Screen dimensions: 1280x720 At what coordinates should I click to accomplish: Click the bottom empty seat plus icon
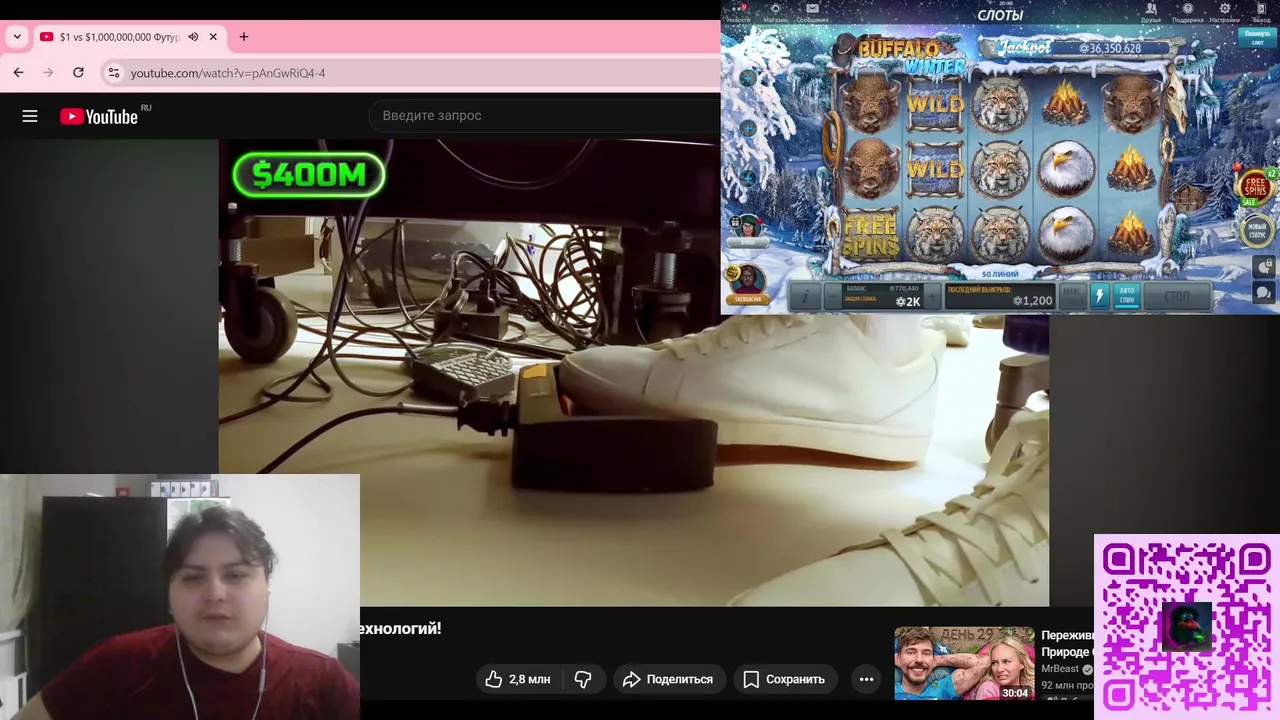point(748,178)
